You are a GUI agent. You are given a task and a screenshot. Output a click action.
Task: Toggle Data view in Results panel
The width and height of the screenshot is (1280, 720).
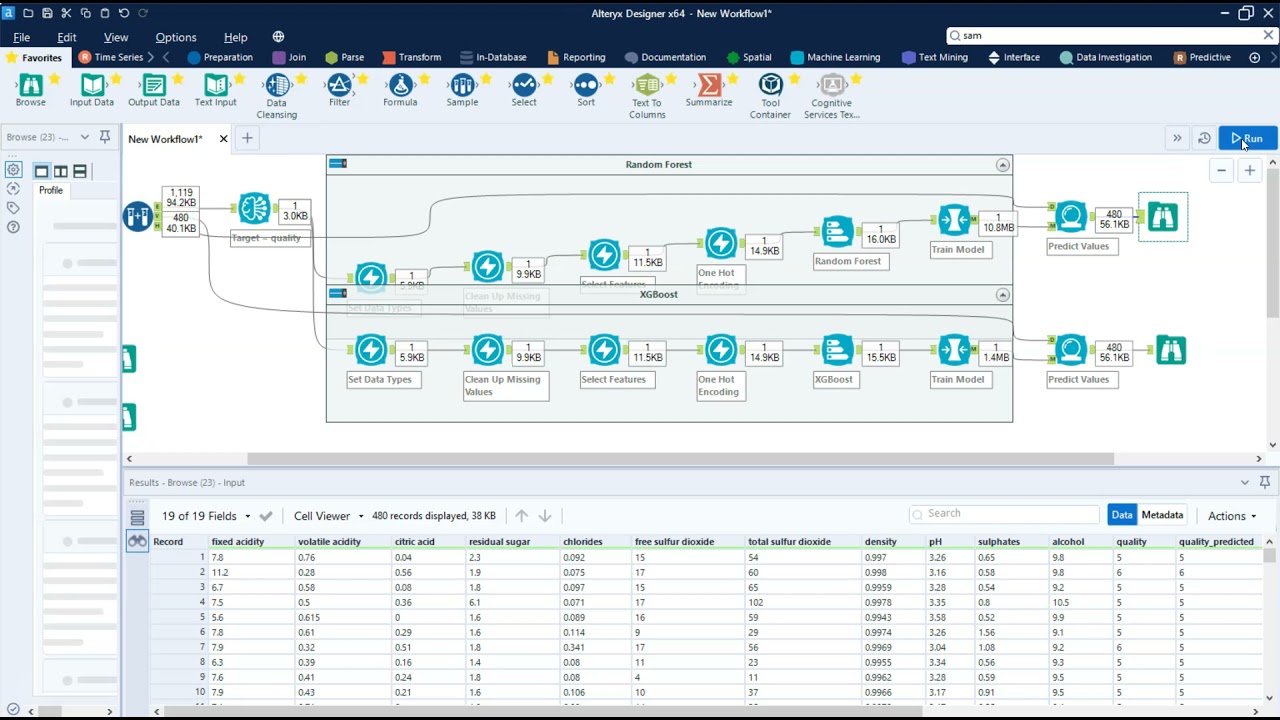(x=1122, y=515)
